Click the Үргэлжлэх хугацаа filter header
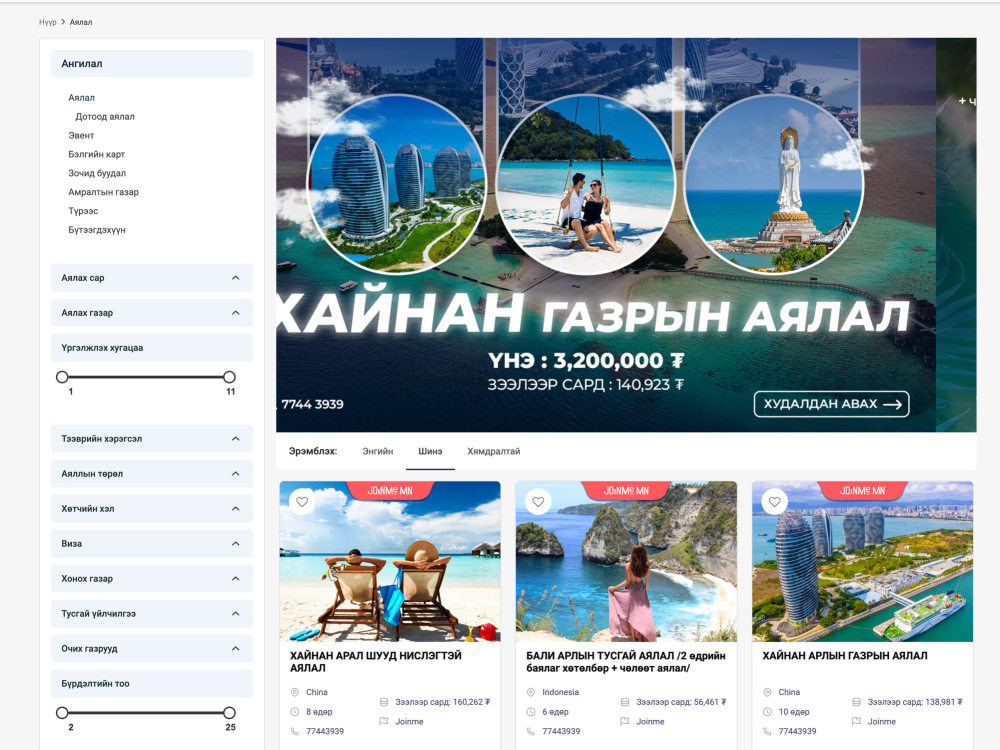Viewport: 1000px width, 750px height. pos(152,348)
